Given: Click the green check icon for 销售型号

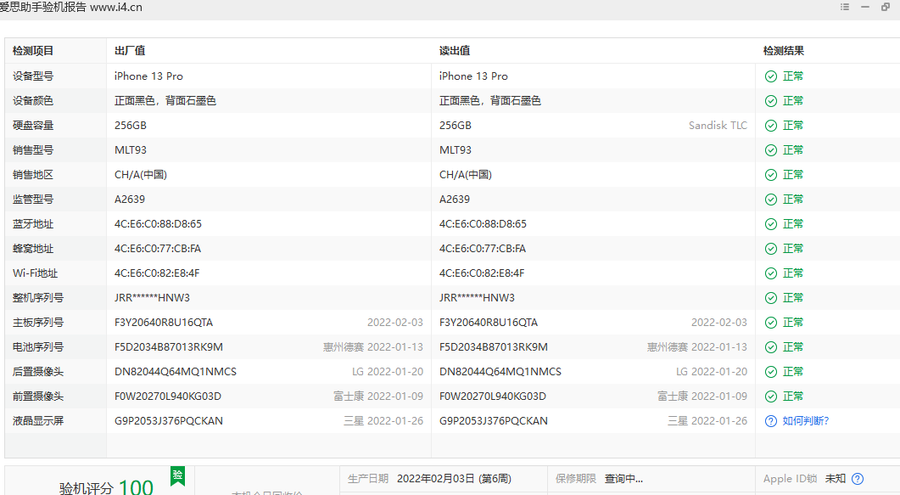Looking at the screenshot, I should tap(771, 150).
